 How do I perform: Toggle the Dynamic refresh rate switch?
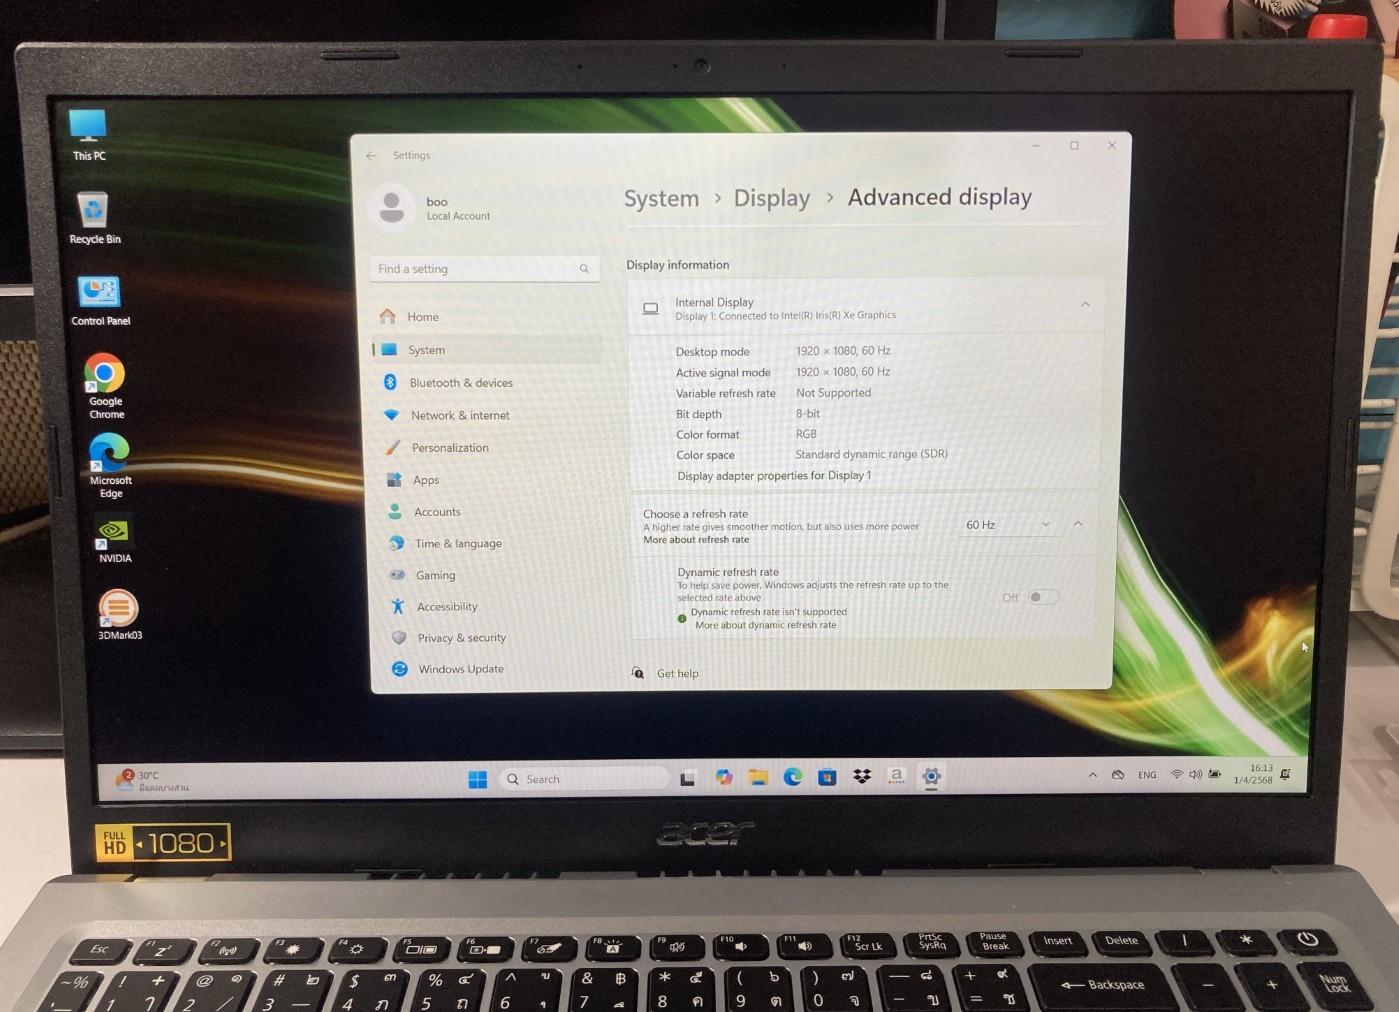click(1042, 597)
